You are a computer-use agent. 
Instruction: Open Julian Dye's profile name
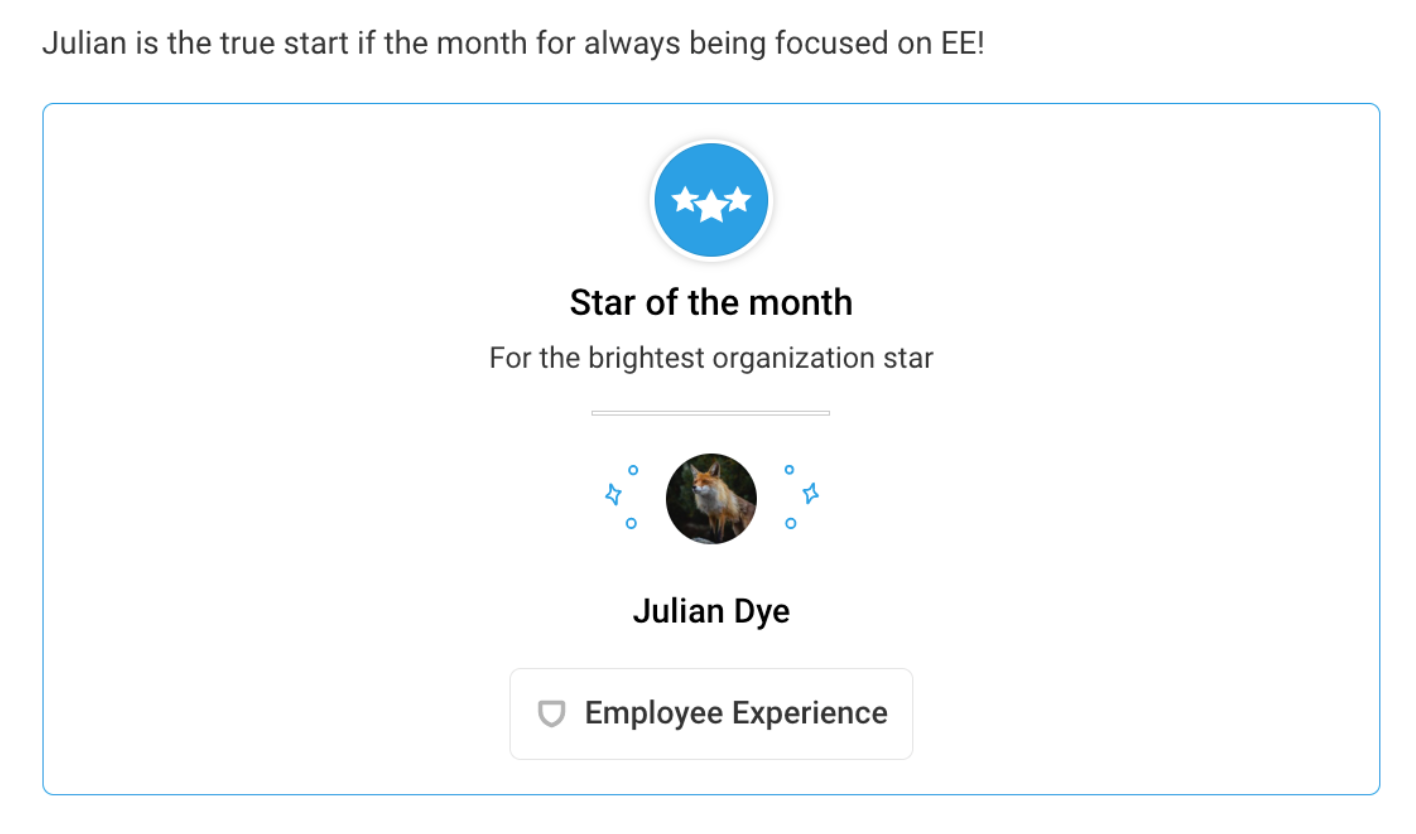pos(711,611)
